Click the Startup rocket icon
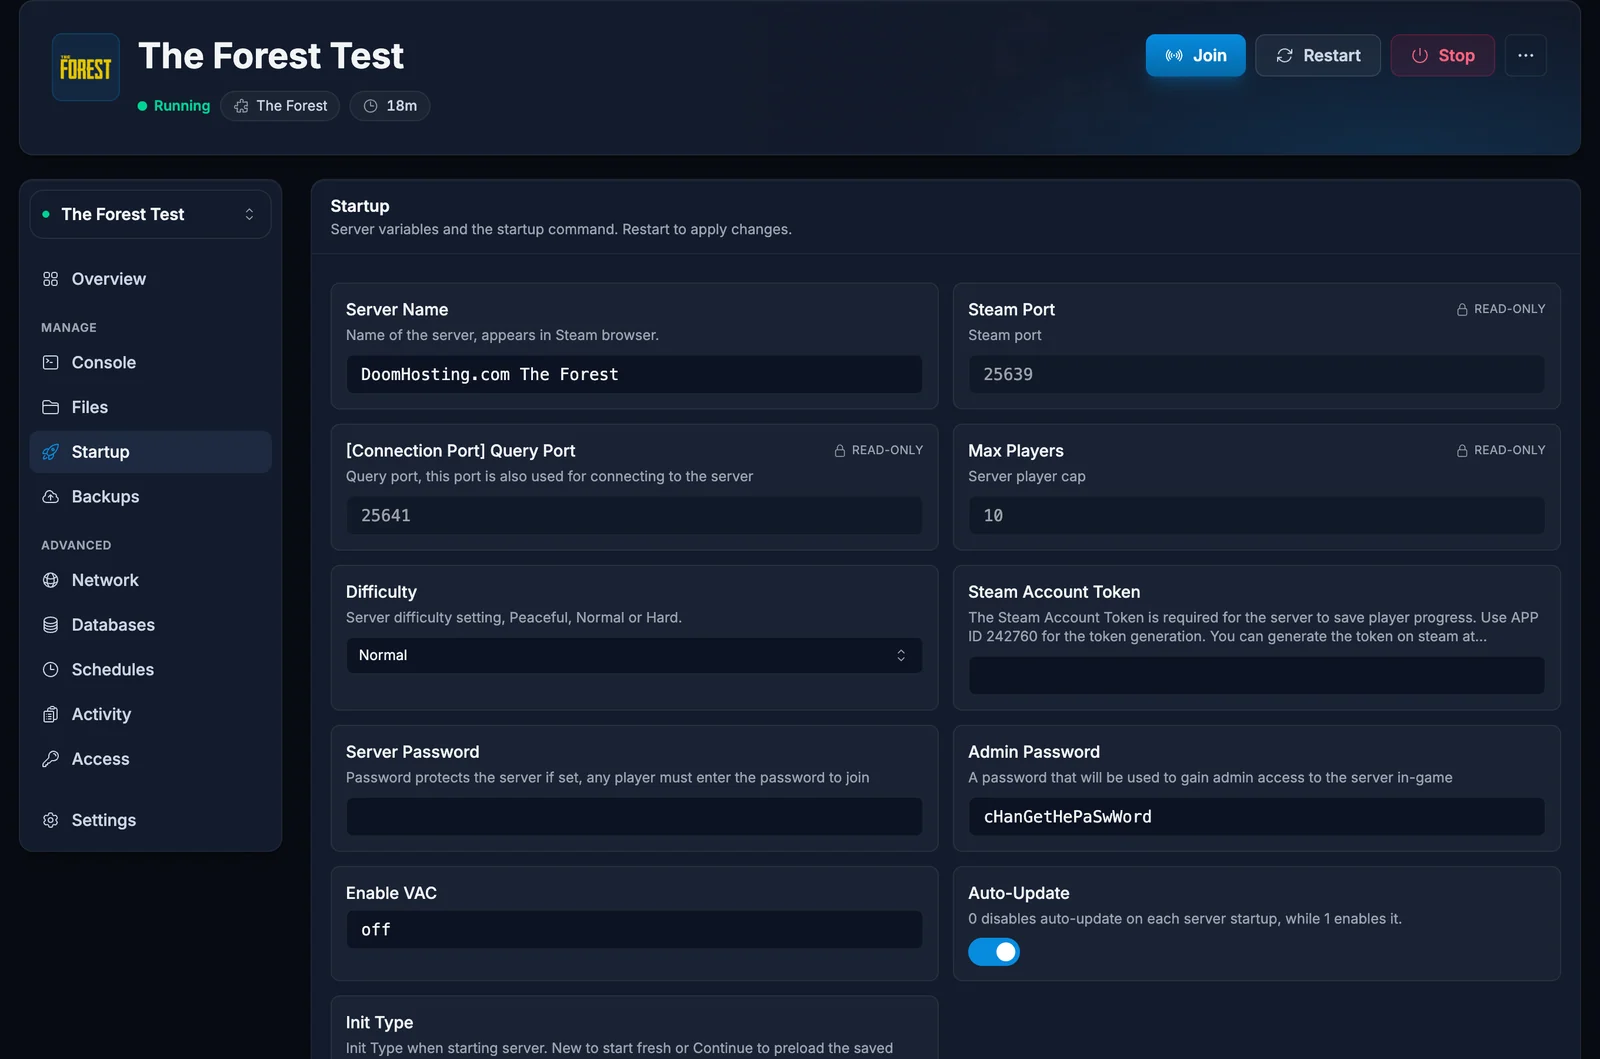 [51, 452]
